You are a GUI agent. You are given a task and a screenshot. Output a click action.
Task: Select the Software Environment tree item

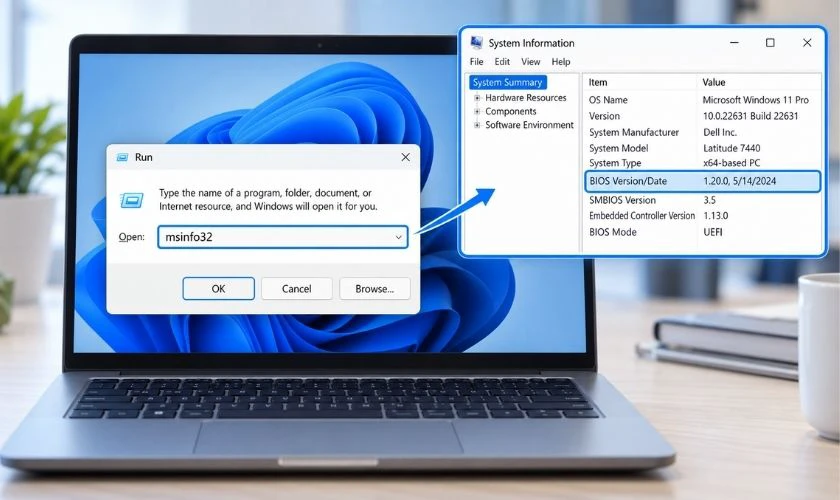(x=529, y=125)
